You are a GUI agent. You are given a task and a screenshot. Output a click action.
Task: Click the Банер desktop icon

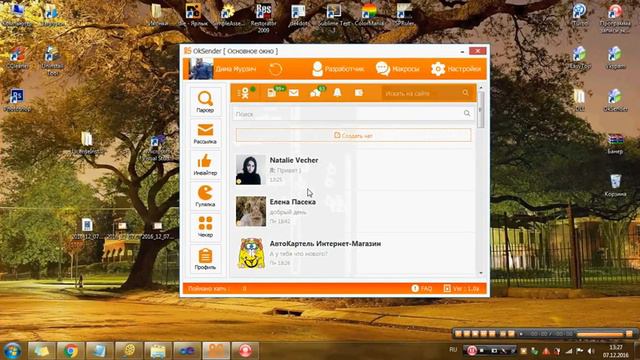pyautogui.click(x=615, y=144)
